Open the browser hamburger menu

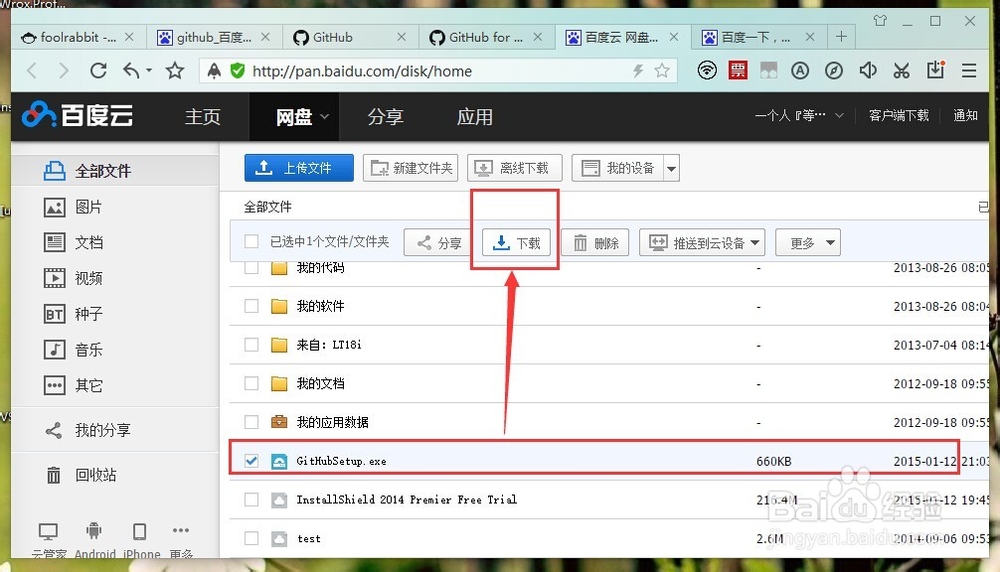pyautogui.click(x=969, y=70)
